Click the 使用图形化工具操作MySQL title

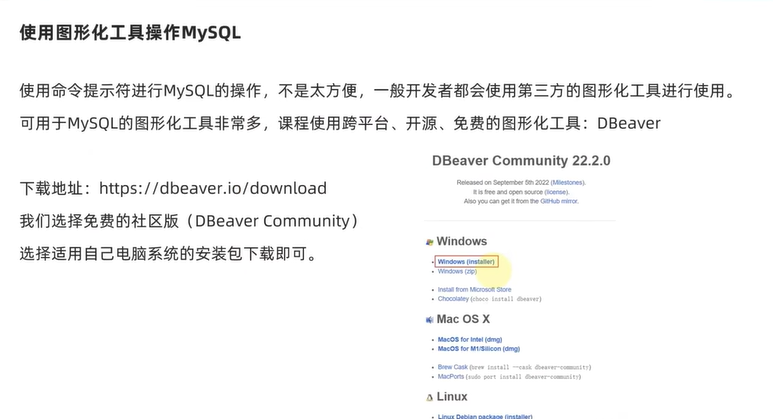coord(130,33)
